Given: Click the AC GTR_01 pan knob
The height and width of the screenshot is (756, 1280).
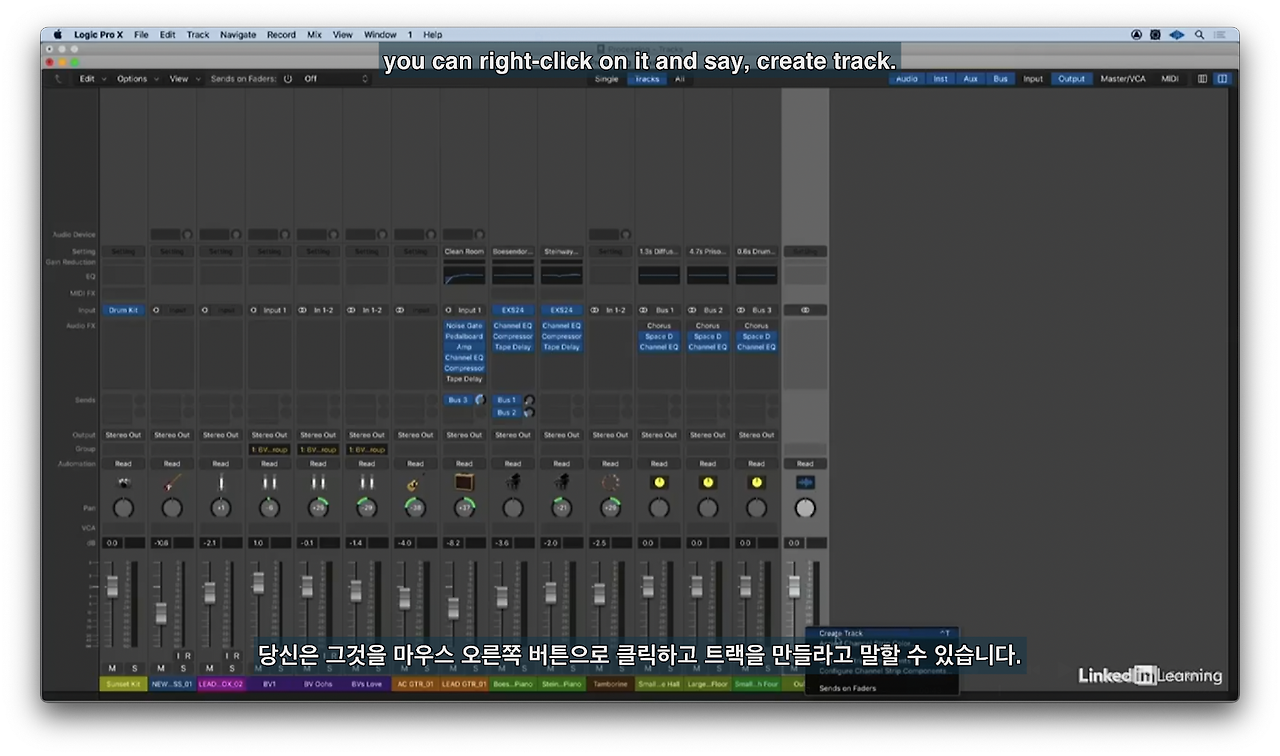Looking at the screenshot, I should pyautogui.click(x=415, y=508).
